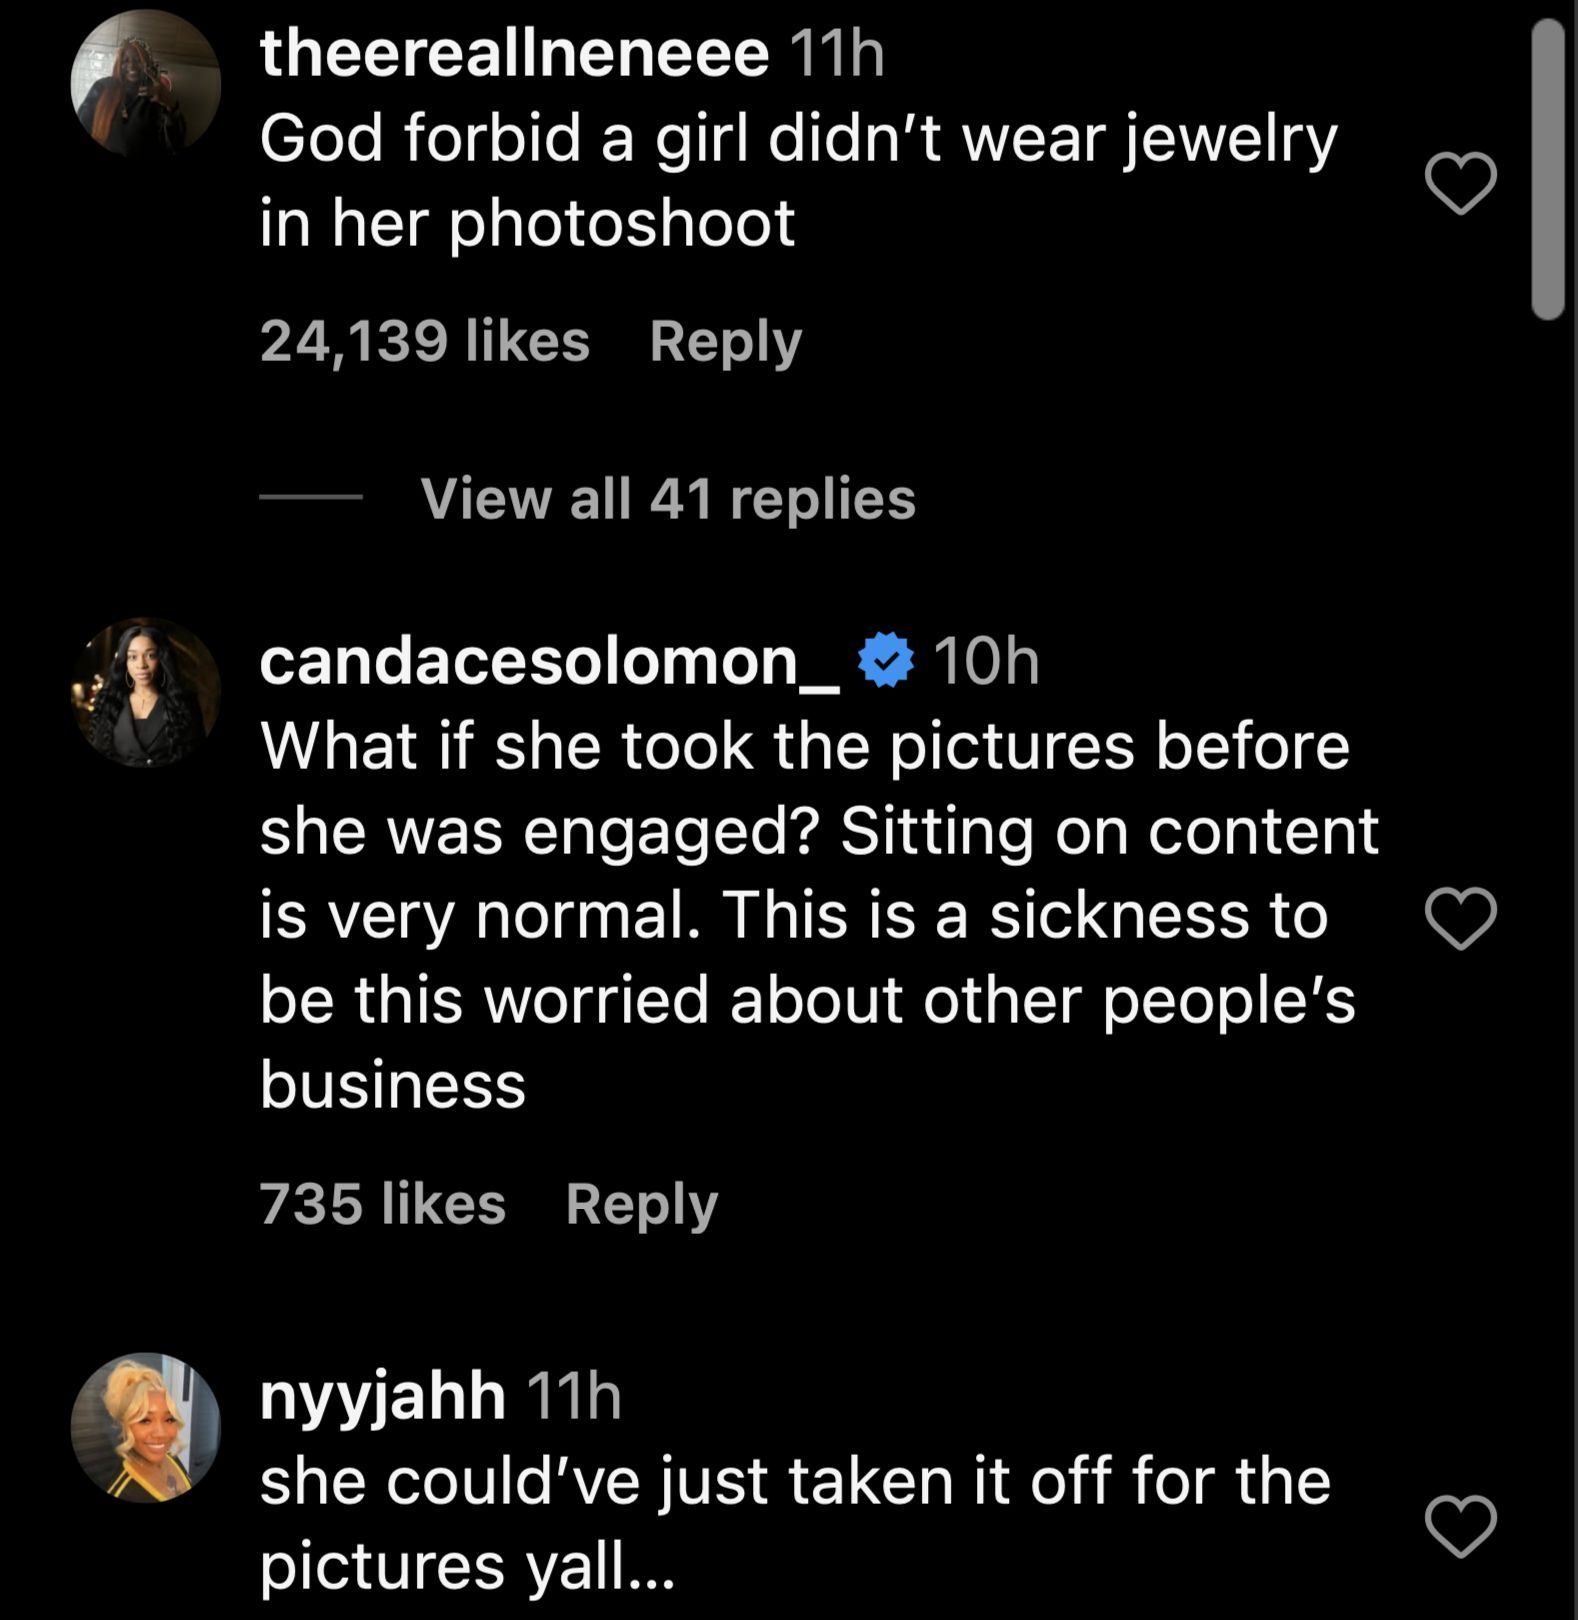The width and height of the screenshot is (1578, 1620).
Task: View the 24,139 likes list
Action: click(x=424, y=341)
